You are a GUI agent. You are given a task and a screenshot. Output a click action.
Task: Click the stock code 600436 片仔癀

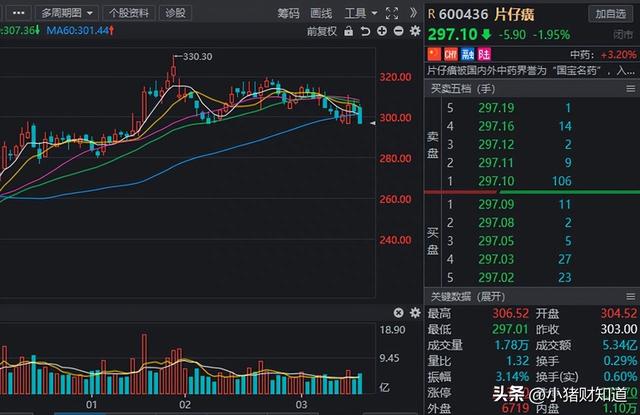point(487,15)
